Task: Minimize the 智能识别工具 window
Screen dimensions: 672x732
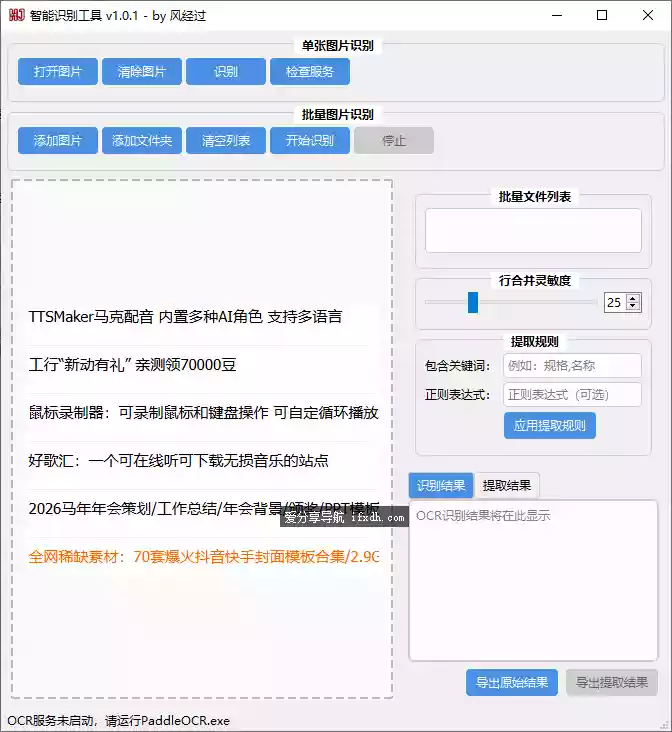Action: click(557, 15)
